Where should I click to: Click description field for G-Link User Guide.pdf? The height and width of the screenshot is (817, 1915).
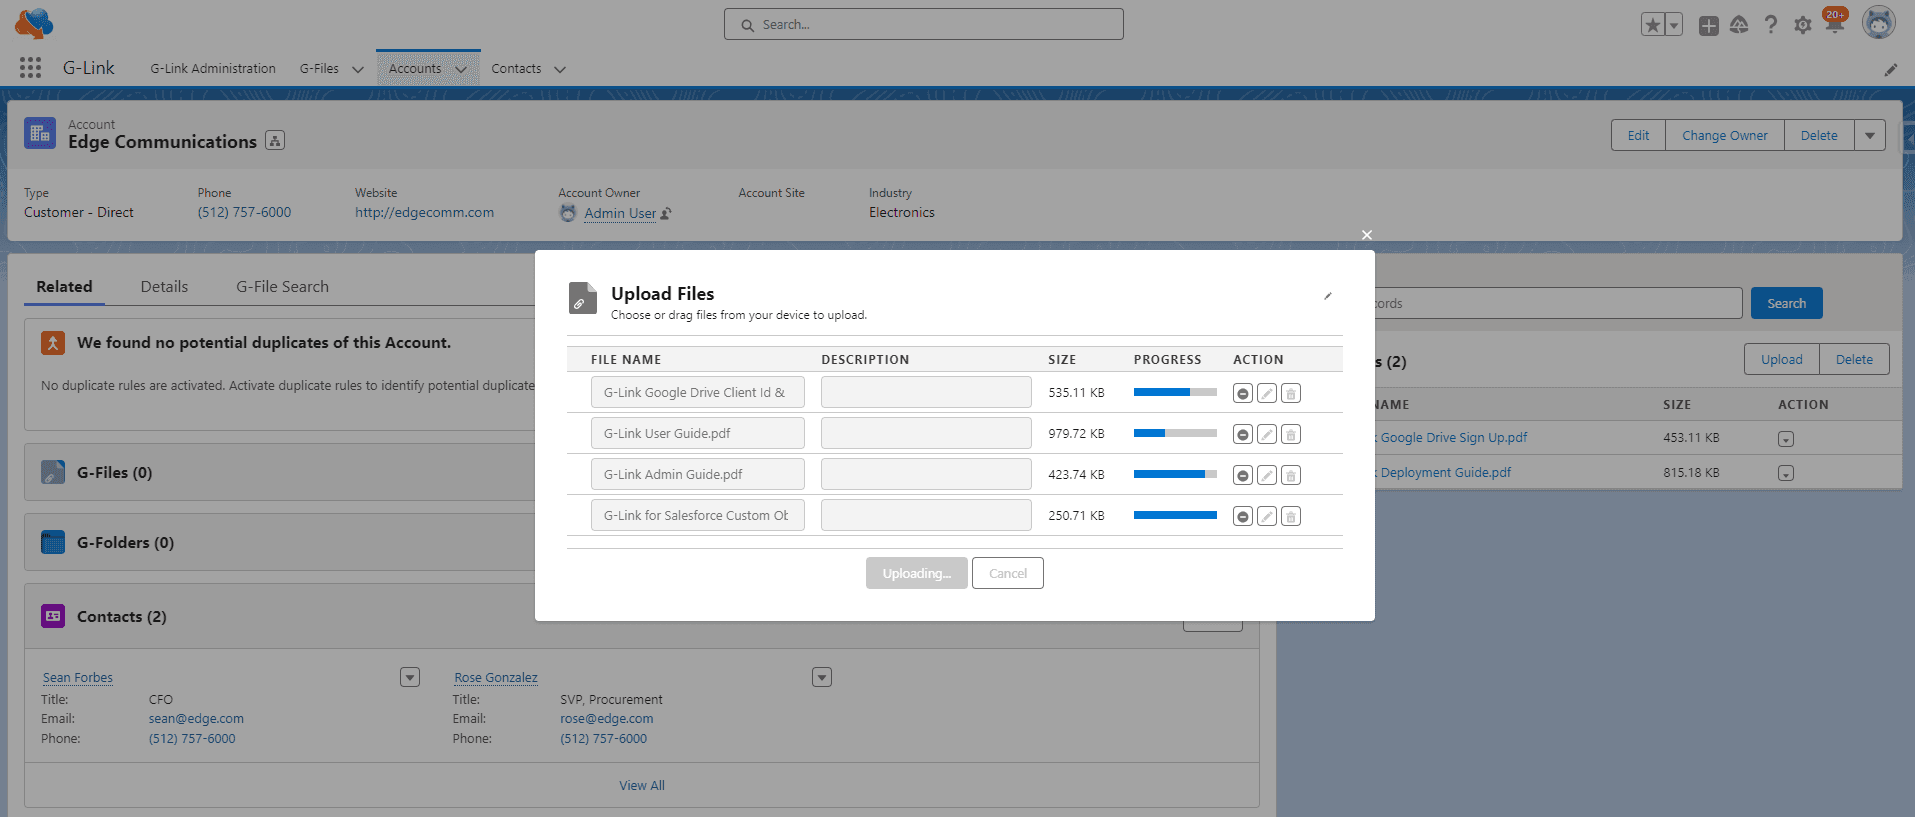click(926, 433)
